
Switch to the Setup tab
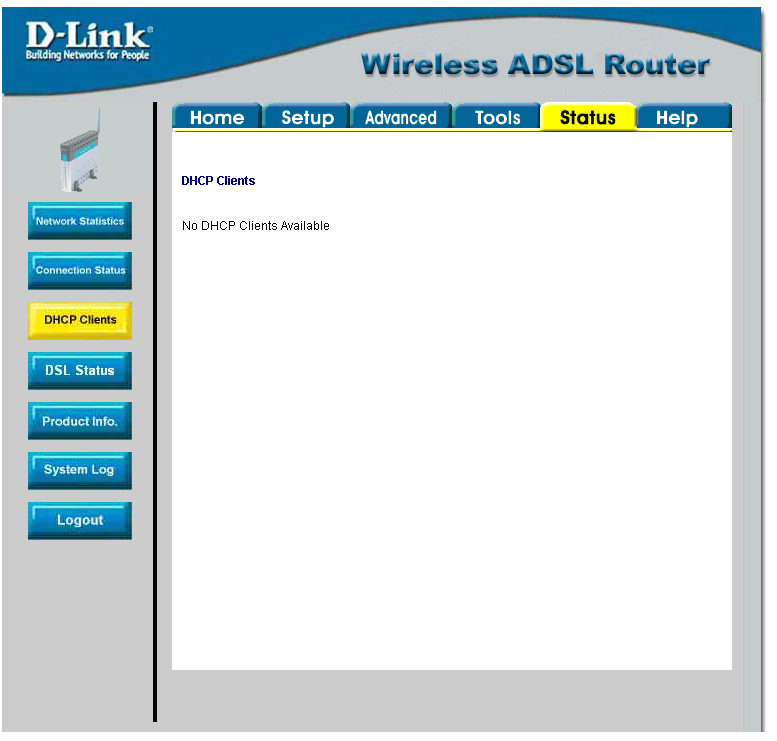307,117
